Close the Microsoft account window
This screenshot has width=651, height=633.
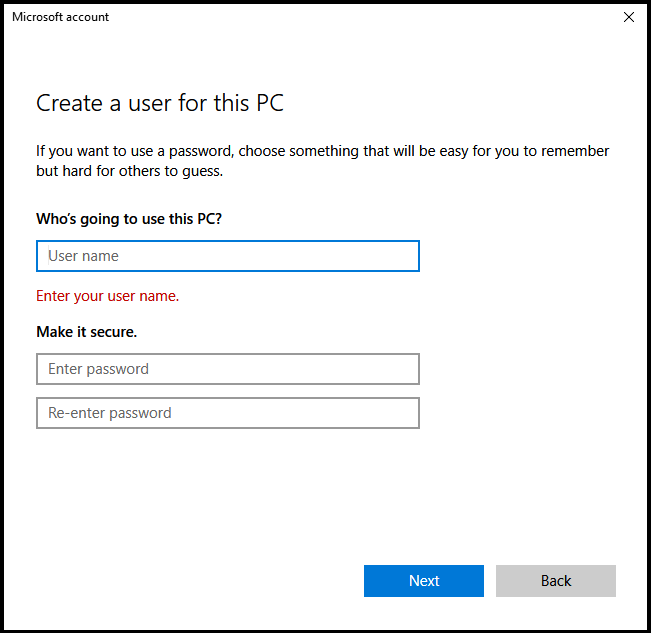pyautogui.click(x=629, y=17)
